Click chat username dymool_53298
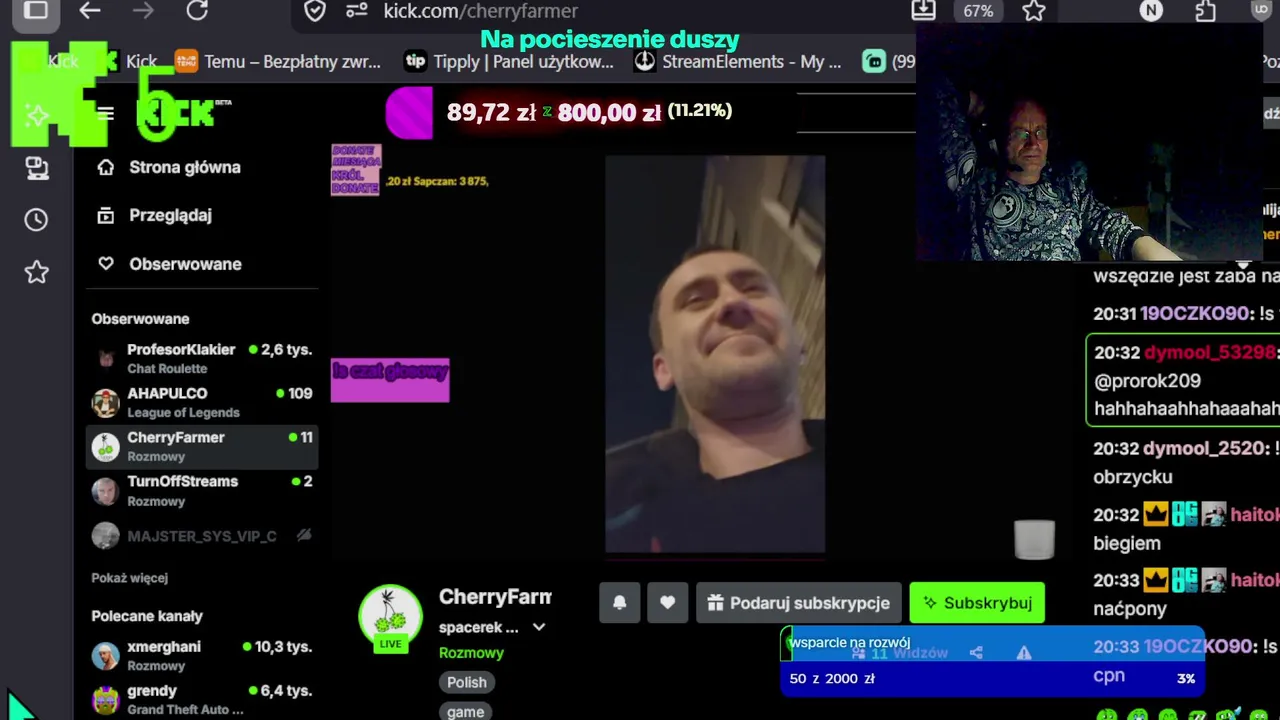Image resolution: width=1280 pixels, height=720 pixels. pyautogui.click(x=1210, y=353)
